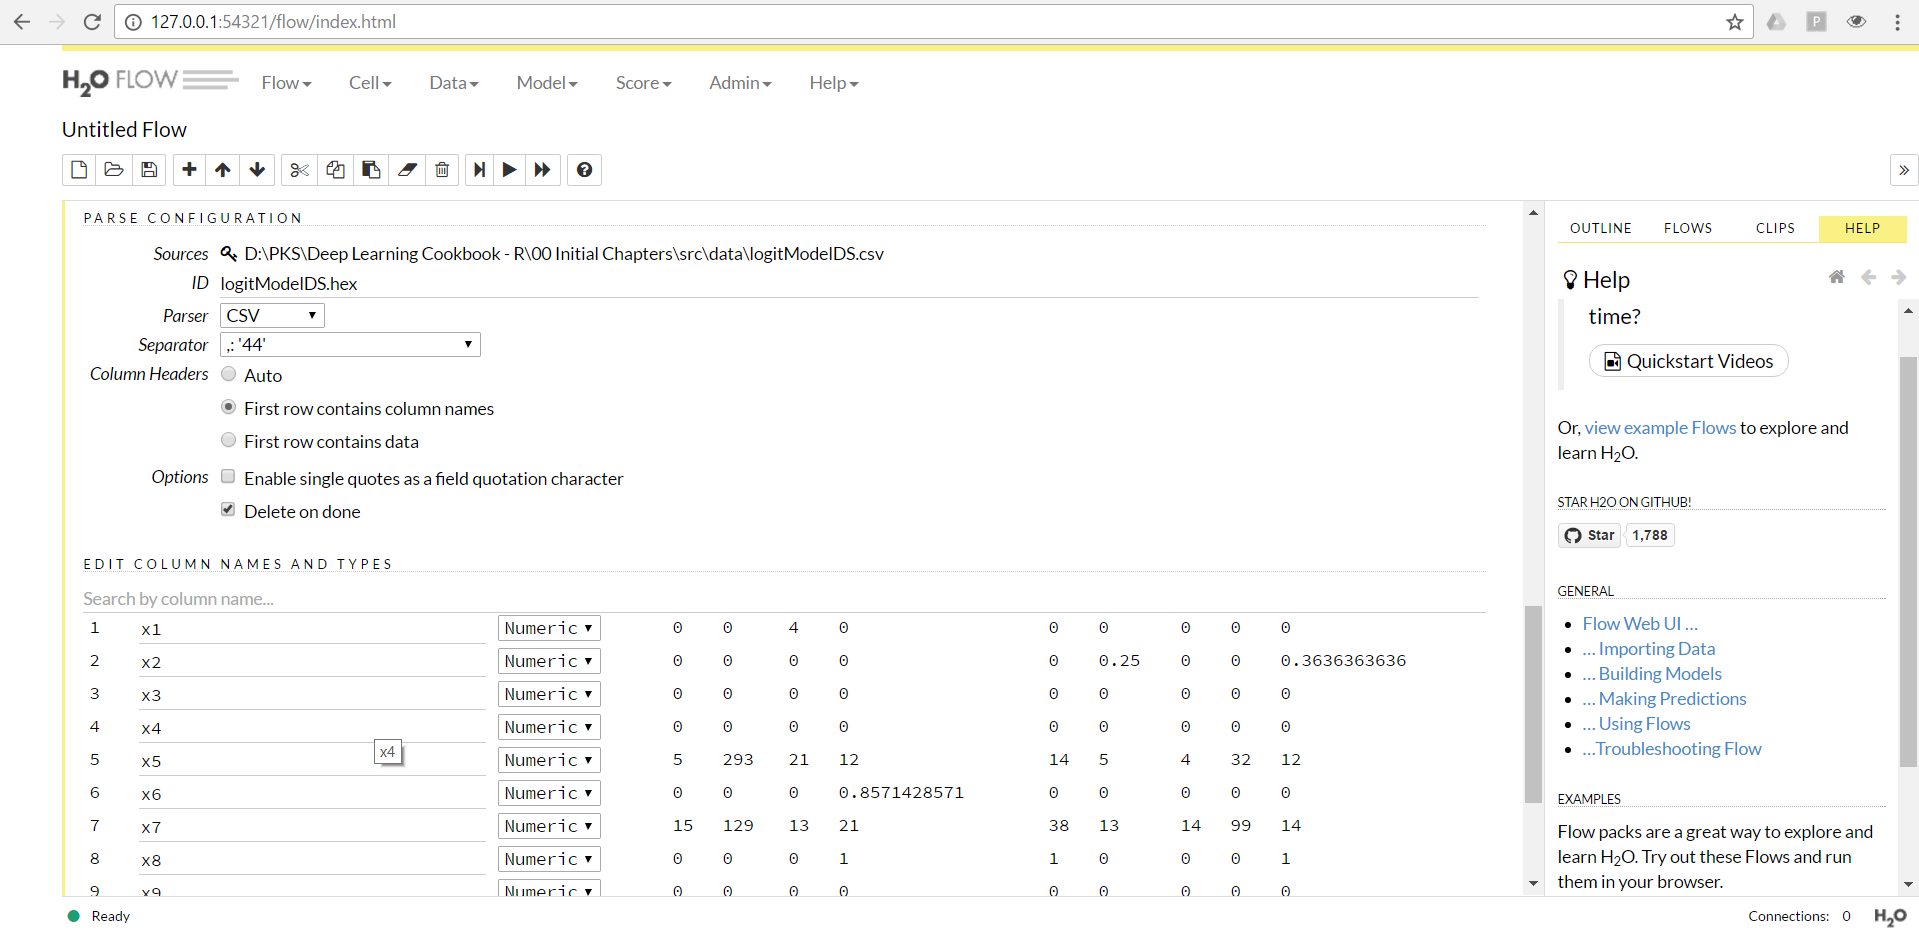Switch to the FLOWS tab

(x=1688, y=228)
